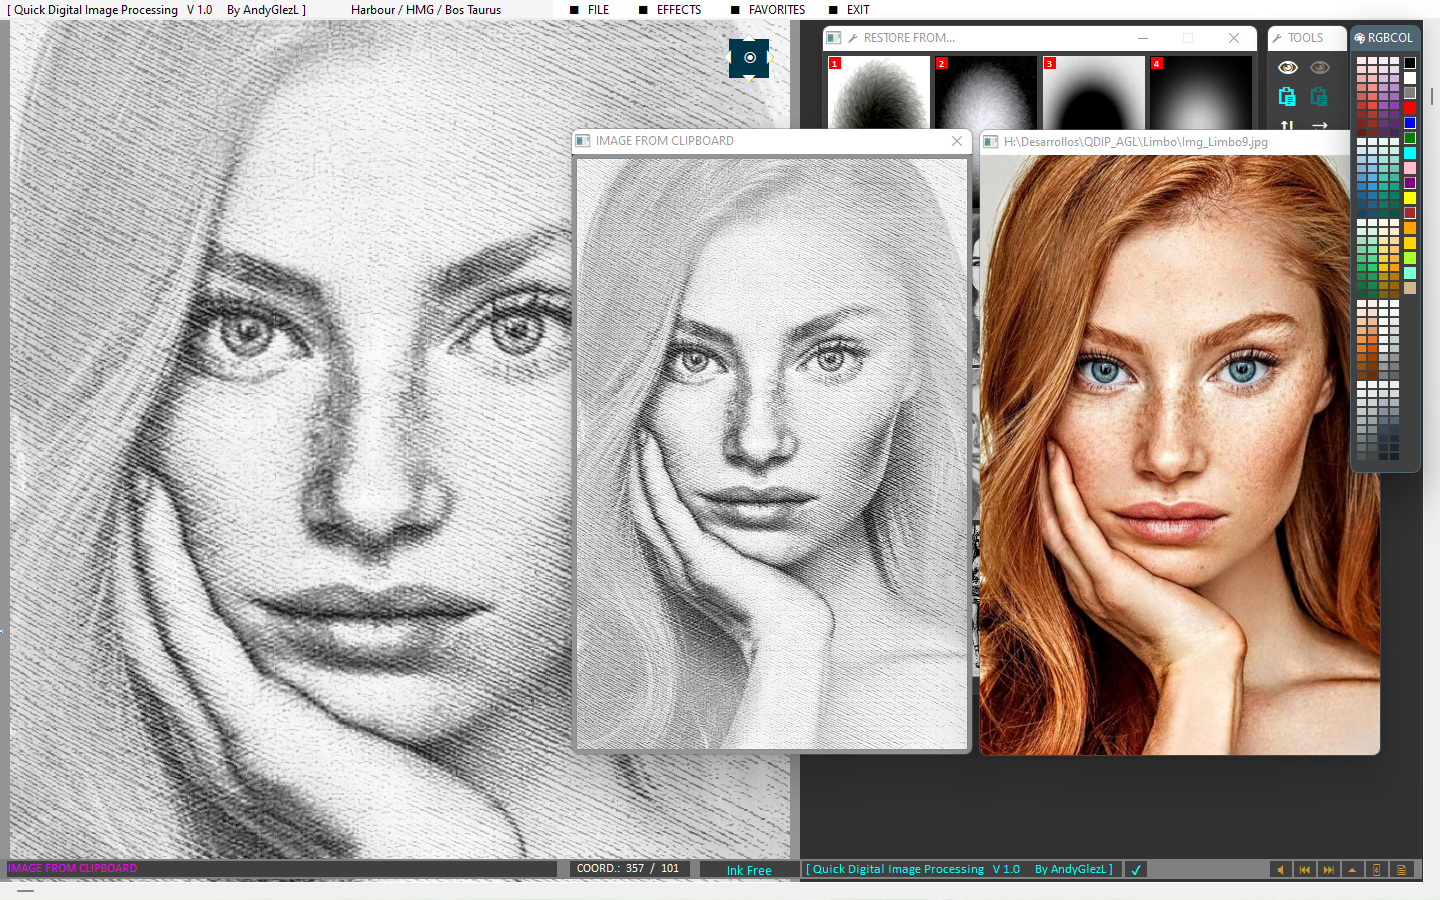Click the center target navigation icon
1440x900 pixels.
[x=749, y=58]
